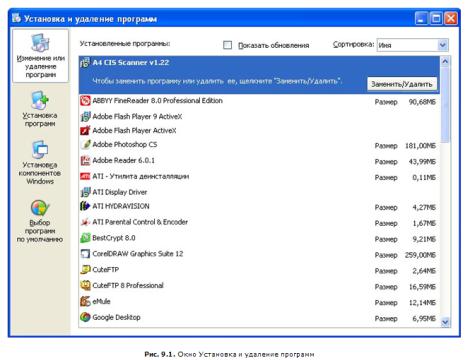
Task: Select CuteFTP 8 Professional entry
Action: [x=259, y=286]
